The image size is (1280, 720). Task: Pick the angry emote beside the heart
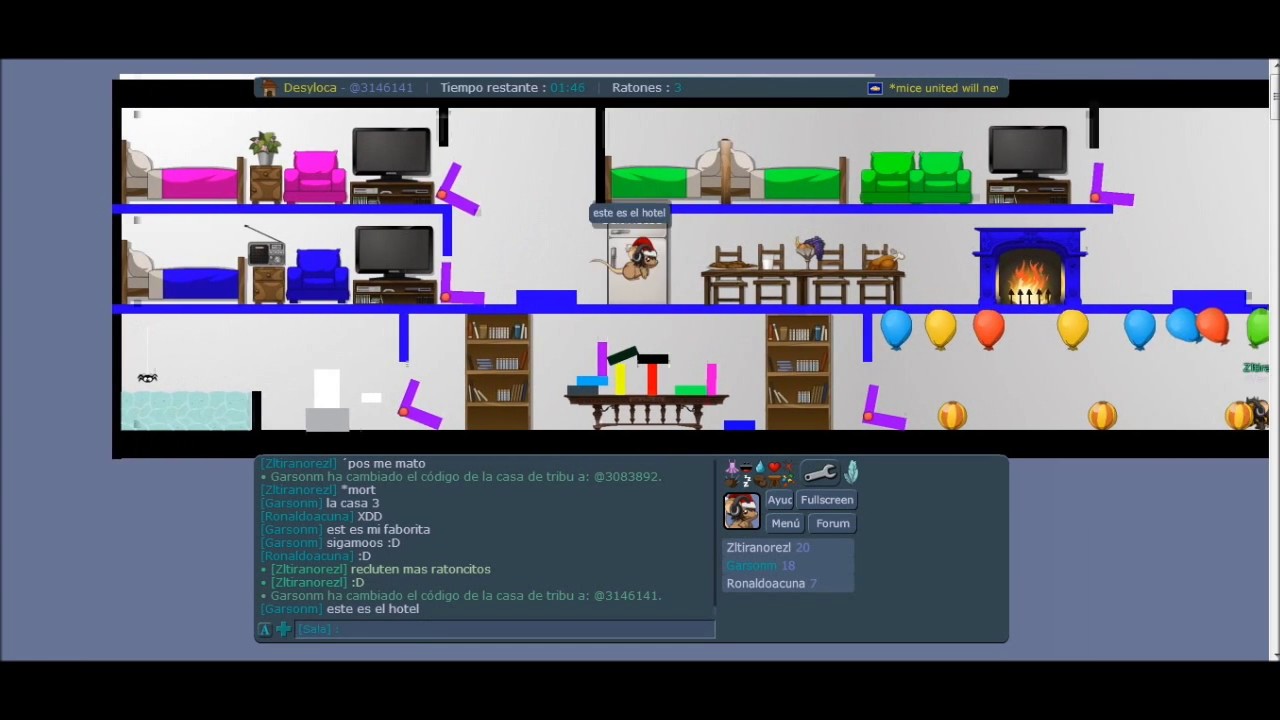click(x=789, y=466)
